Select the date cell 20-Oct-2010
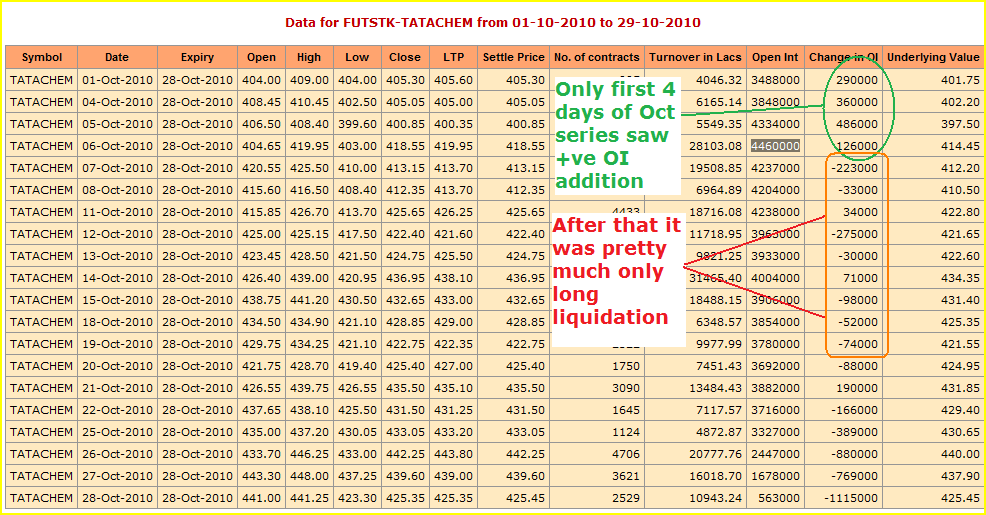This screenshot has width=986, height=515. (x=118, y=366)
